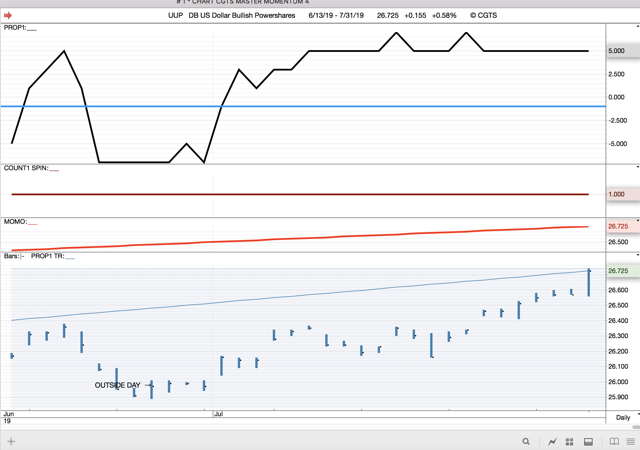The width and height of the screenshot is (640, 450).
Task: Click the red MOMO line color sample
Action: pos(33,223)
